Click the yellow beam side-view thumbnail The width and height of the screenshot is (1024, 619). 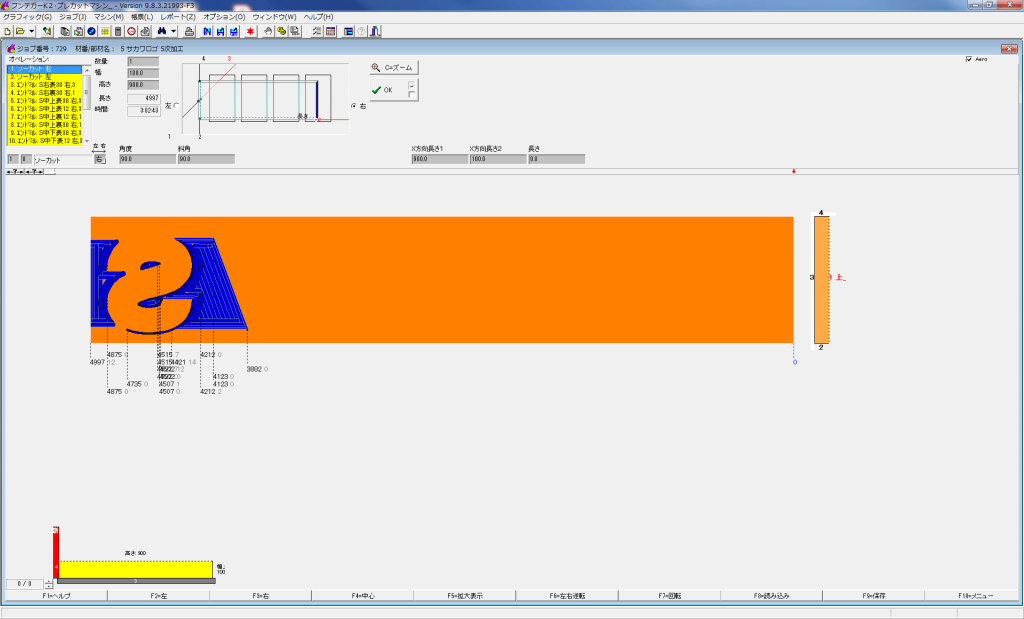[x=136, y=569]
